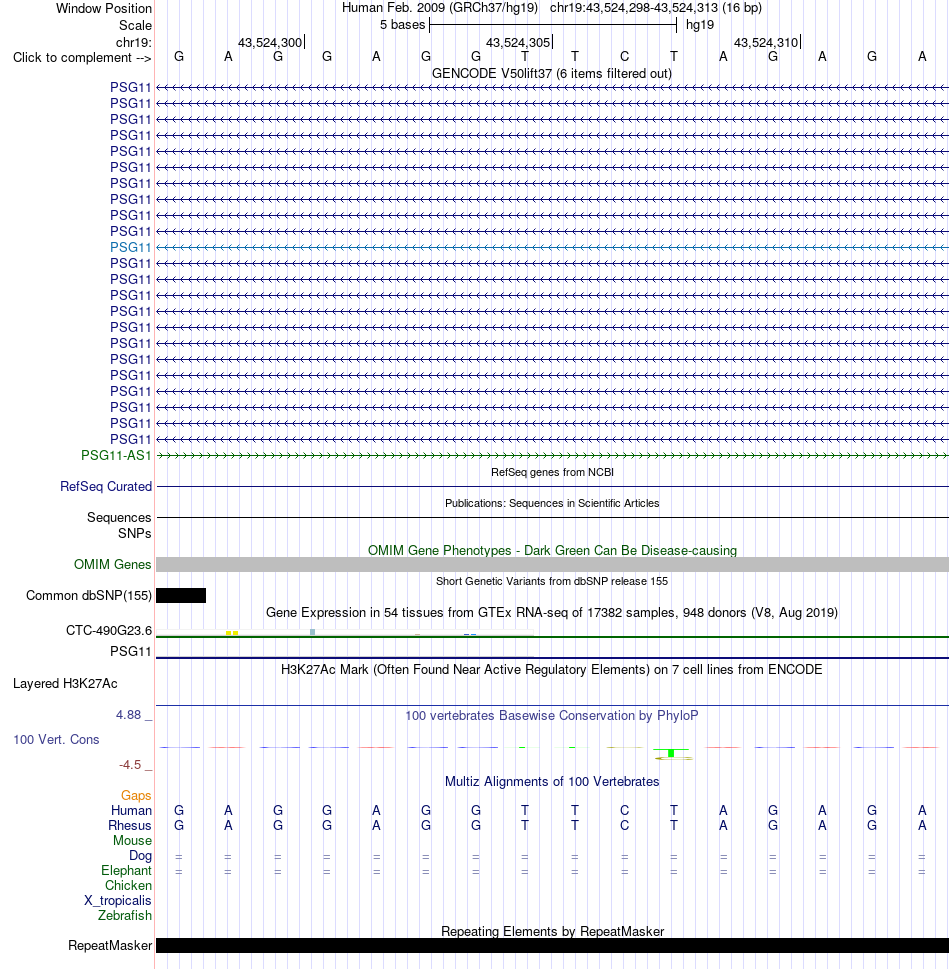The width and height of the screenshot is (950, 969).
Task: Click the black dbSNP variant block
Action: pyautogui.click(x=181, y=595)
